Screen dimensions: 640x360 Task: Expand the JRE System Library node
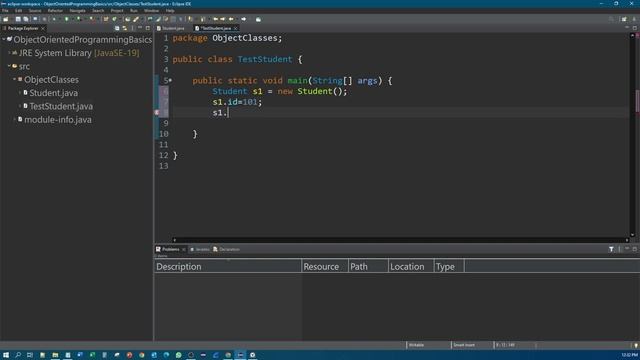[9, 53]
